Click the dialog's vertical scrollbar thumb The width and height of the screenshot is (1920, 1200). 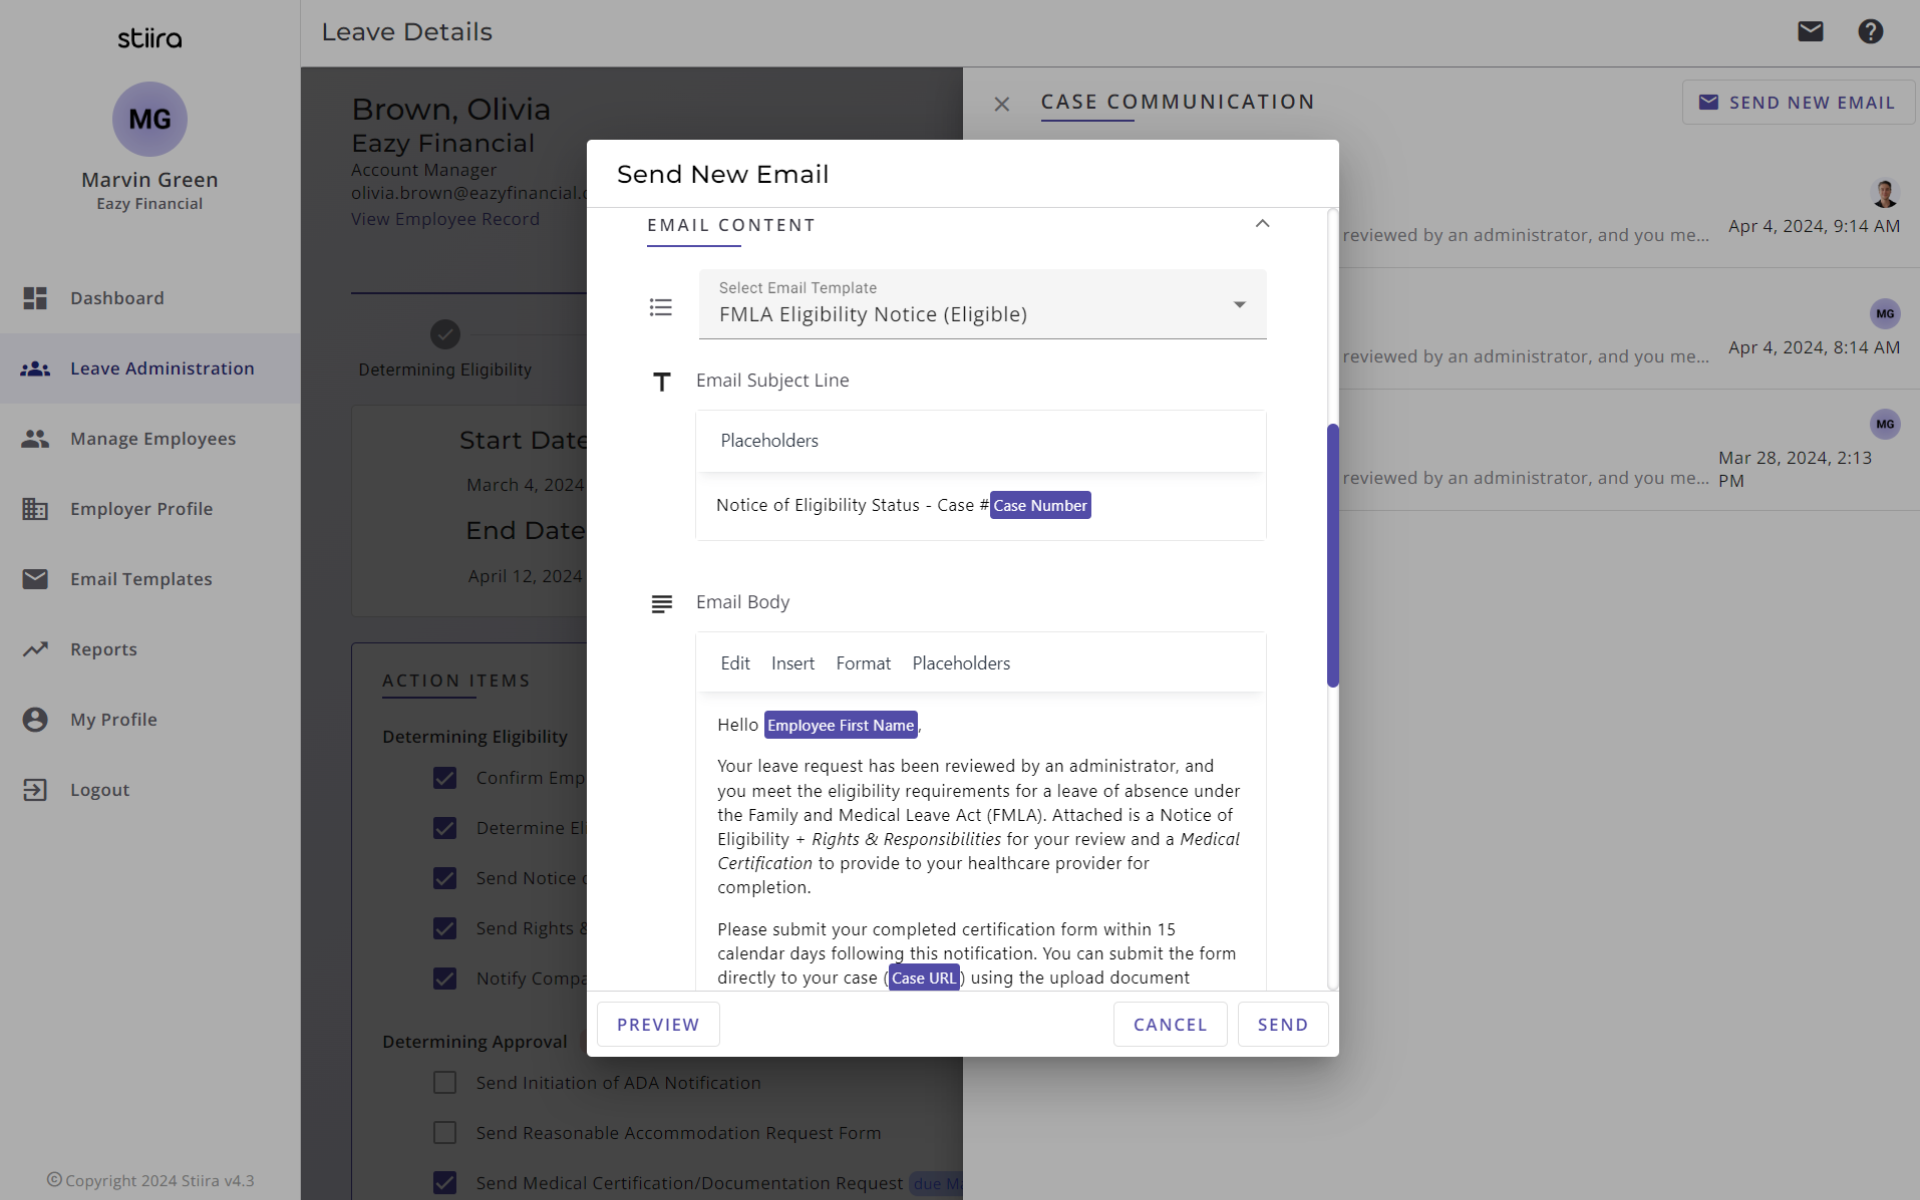coord(1332,555)
